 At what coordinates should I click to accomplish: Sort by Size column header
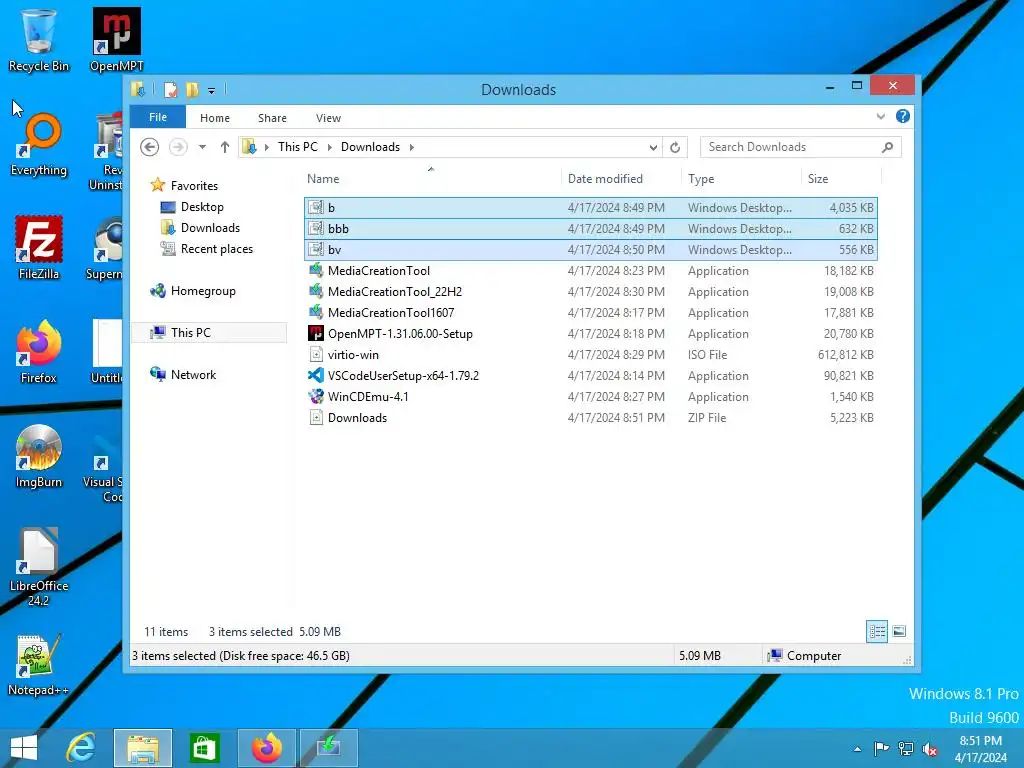[x=818, y=179]
